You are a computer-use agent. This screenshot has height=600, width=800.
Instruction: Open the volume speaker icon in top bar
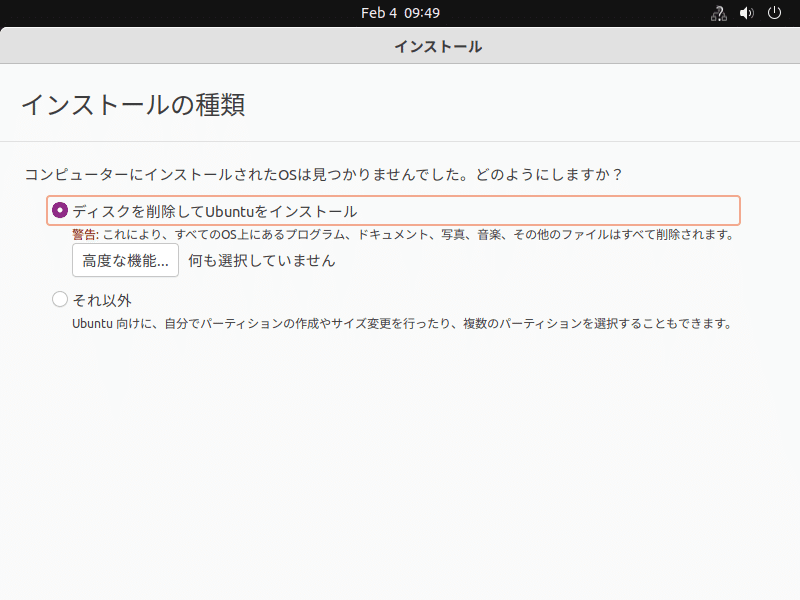746,13
